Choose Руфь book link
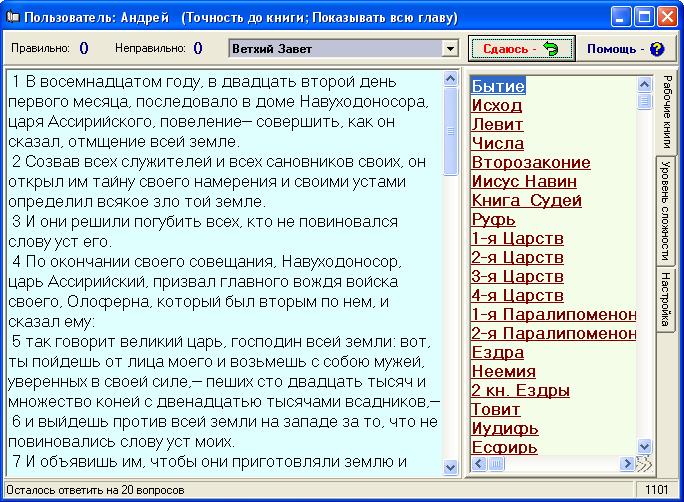 [x=493, y=219]
